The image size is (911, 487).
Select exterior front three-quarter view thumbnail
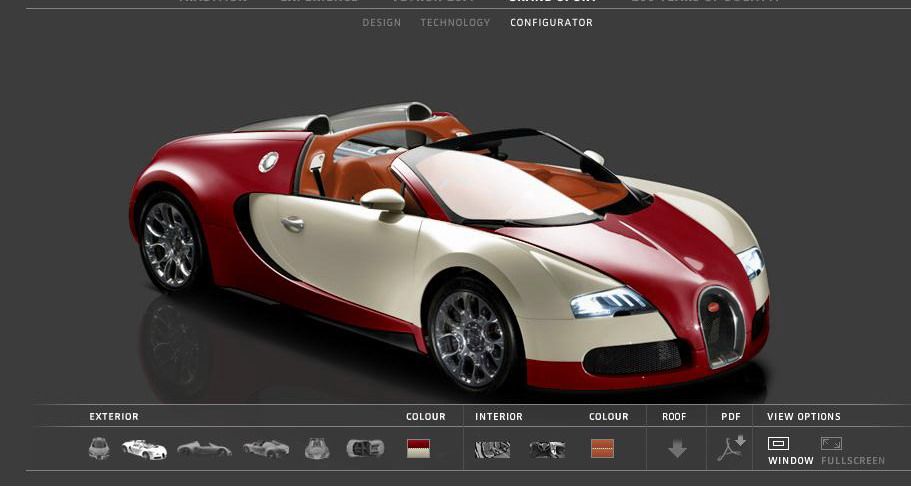coord(144,449)
